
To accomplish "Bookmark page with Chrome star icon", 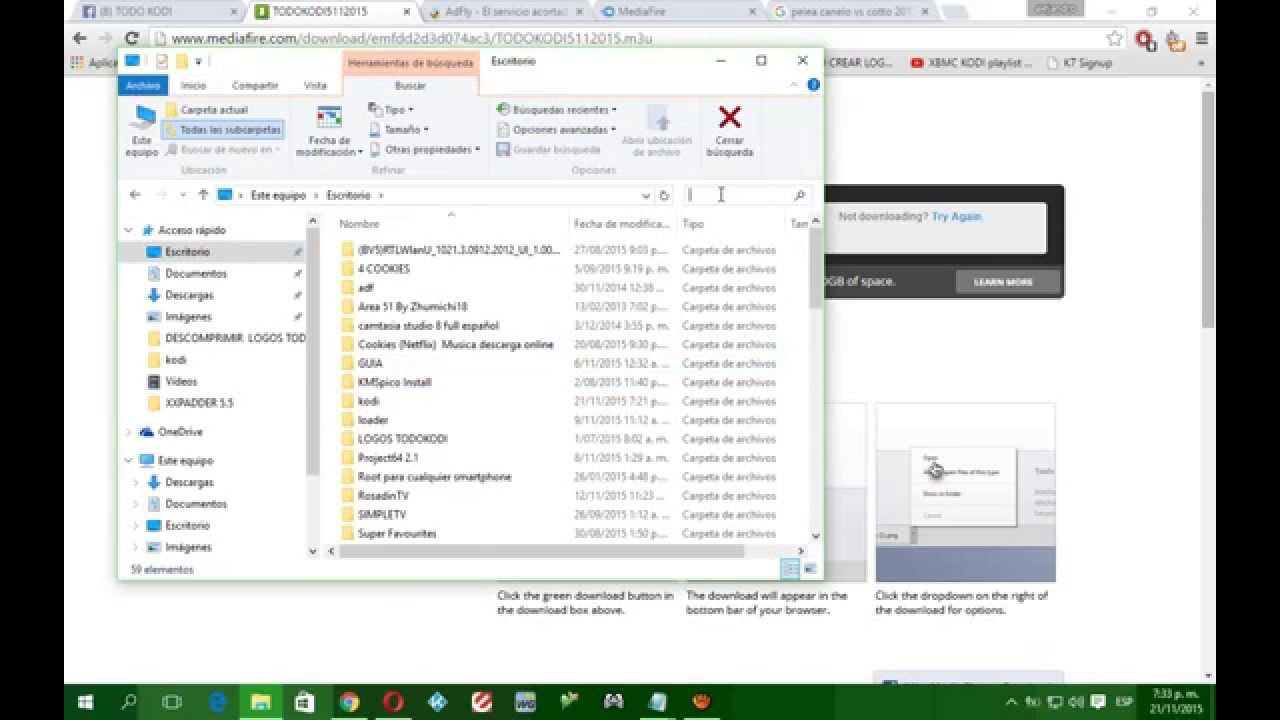I will [x=1115, y=39].
